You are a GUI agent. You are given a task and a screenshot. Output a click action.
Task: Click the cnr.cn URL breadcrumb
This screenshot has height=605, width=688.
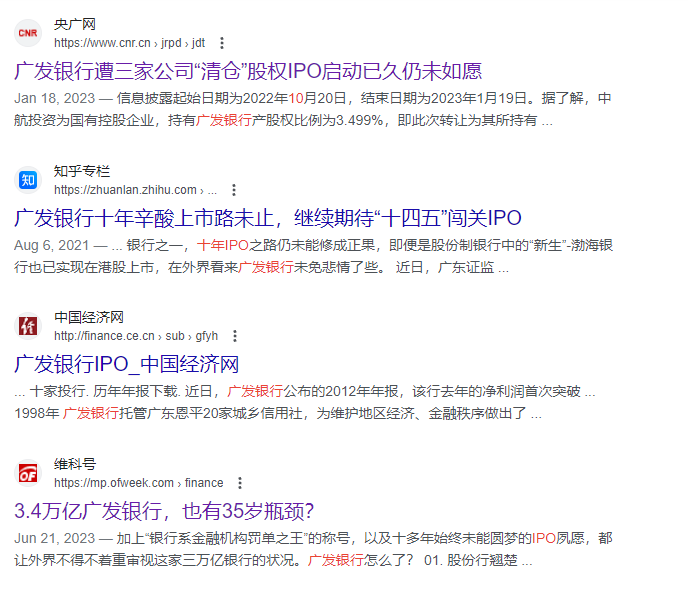pyautogui.click(x=129, y=43)
